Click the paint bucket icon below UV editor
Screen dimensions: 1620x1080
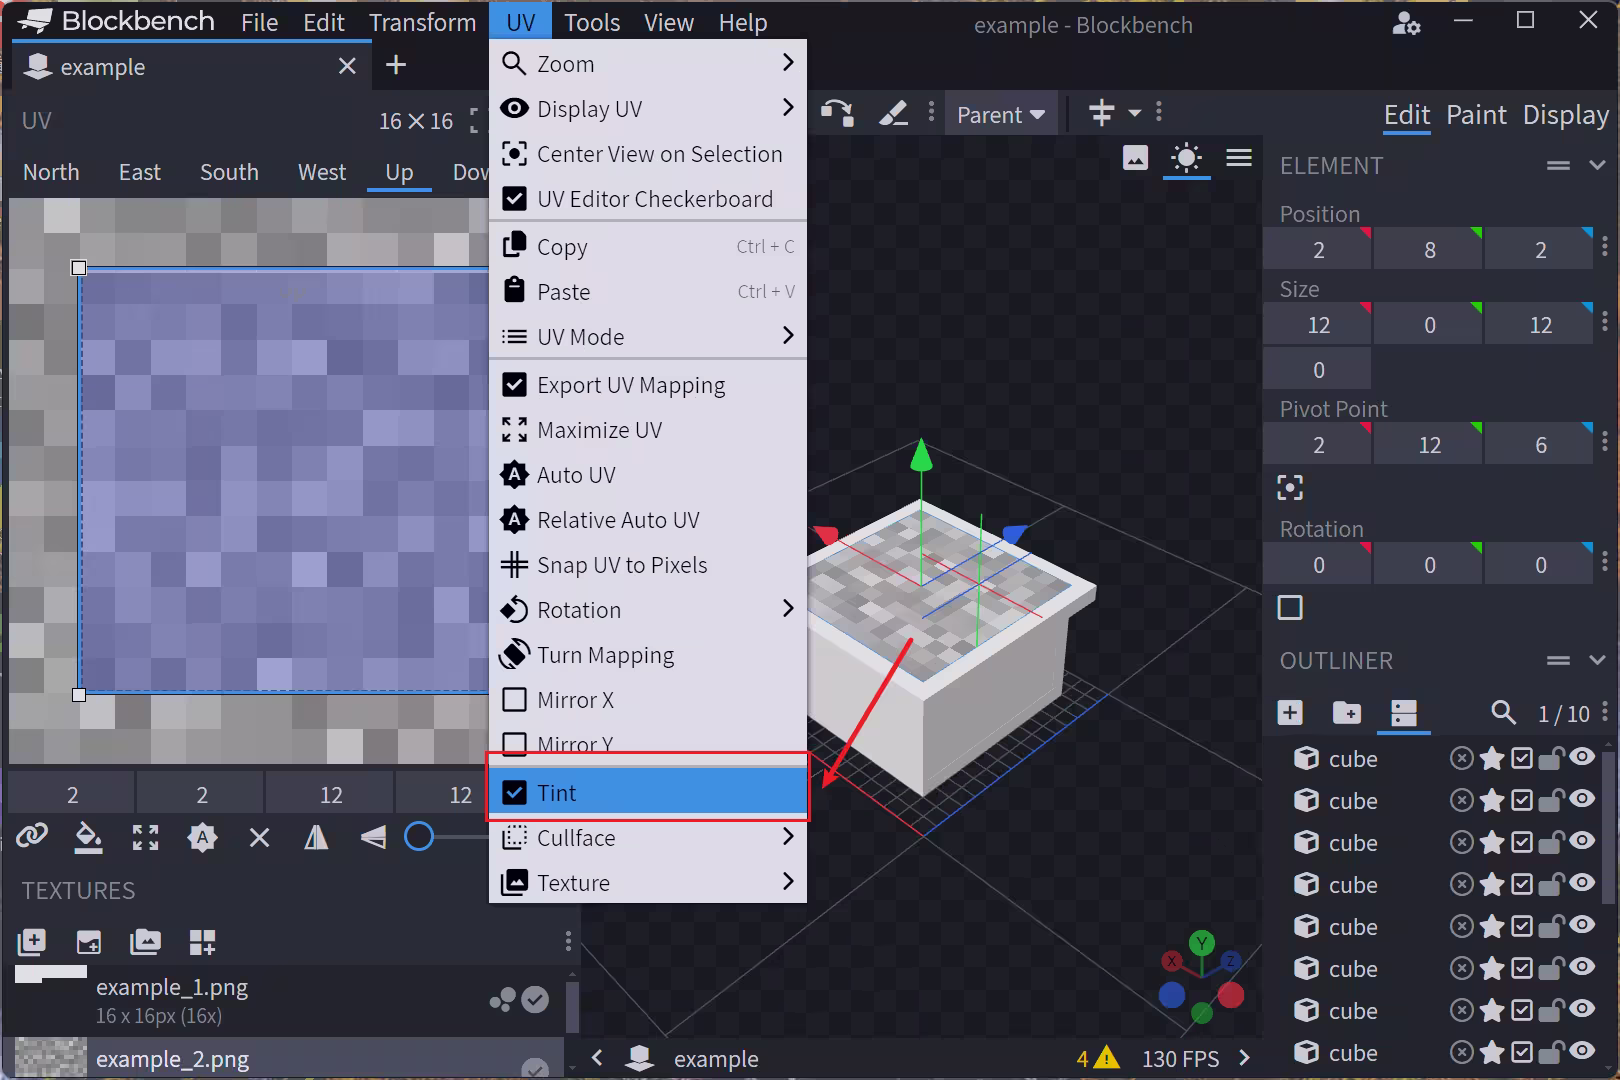pos(88,837)
